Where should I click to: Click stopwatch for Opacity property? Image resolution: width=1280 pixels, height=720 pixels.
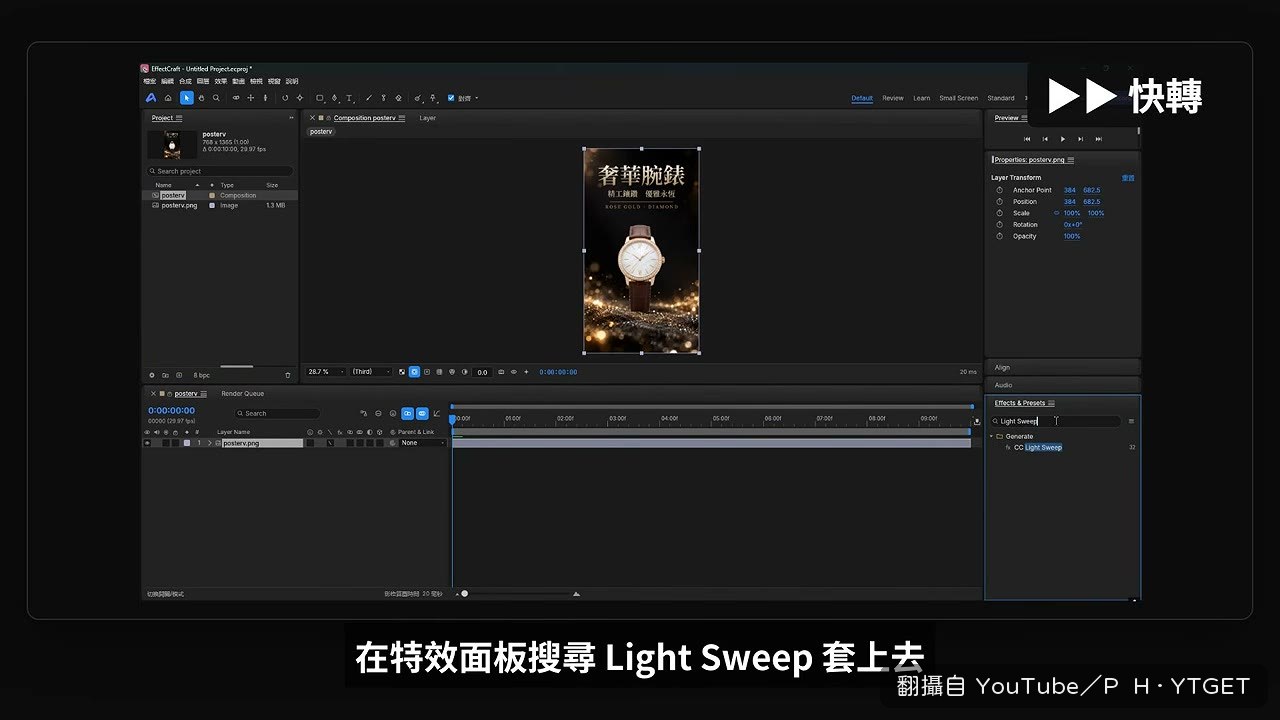click(999, 236)
